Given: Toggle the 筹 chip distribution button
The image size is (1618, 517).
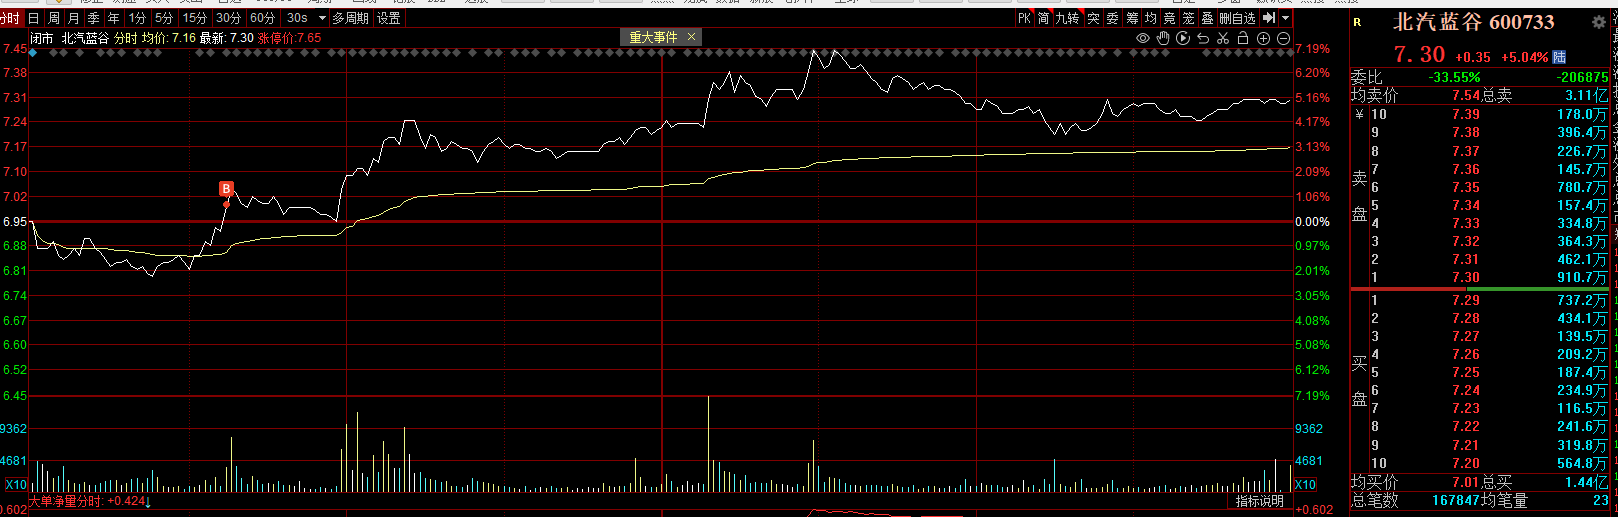Looking at the screenshot, I should [x=1132, y=18].
